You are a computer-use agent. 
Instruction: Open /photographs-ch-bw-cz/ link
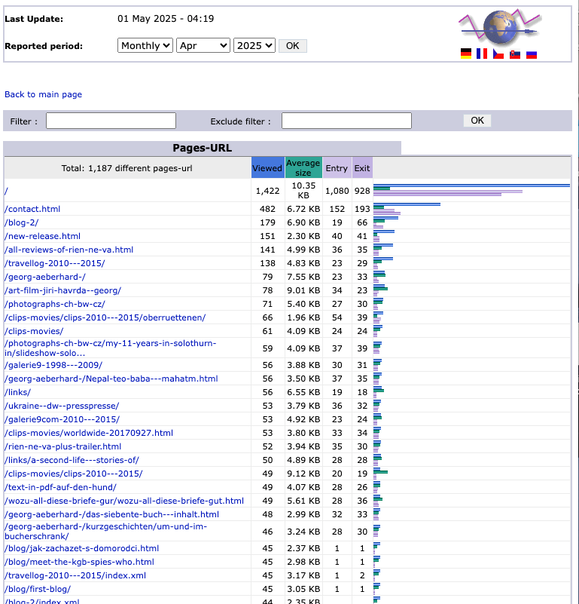[x=55, y=304]
